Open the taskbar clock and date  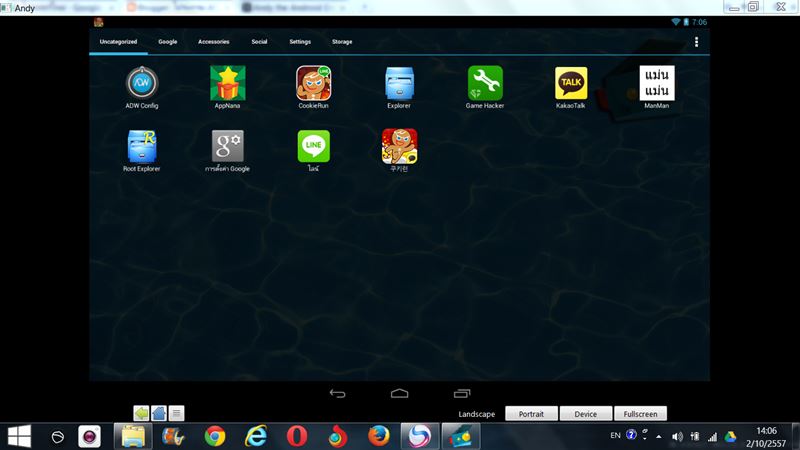pos(766,437)
